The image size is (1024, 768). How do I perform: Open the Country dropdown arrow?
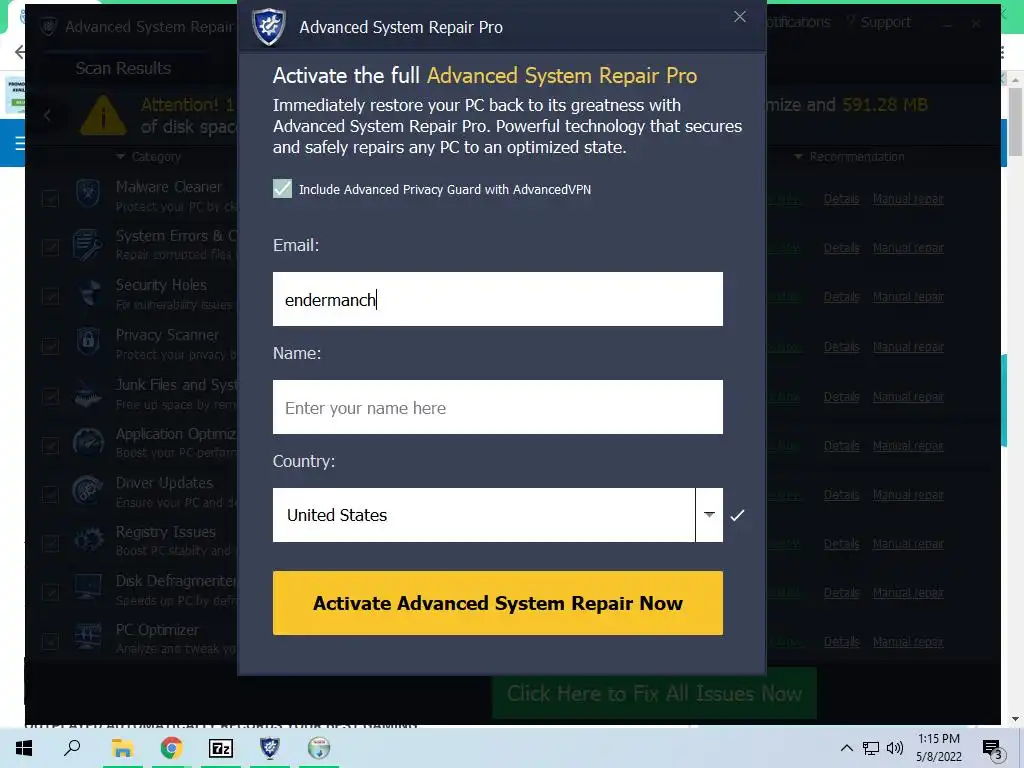(x=709, y=515)
